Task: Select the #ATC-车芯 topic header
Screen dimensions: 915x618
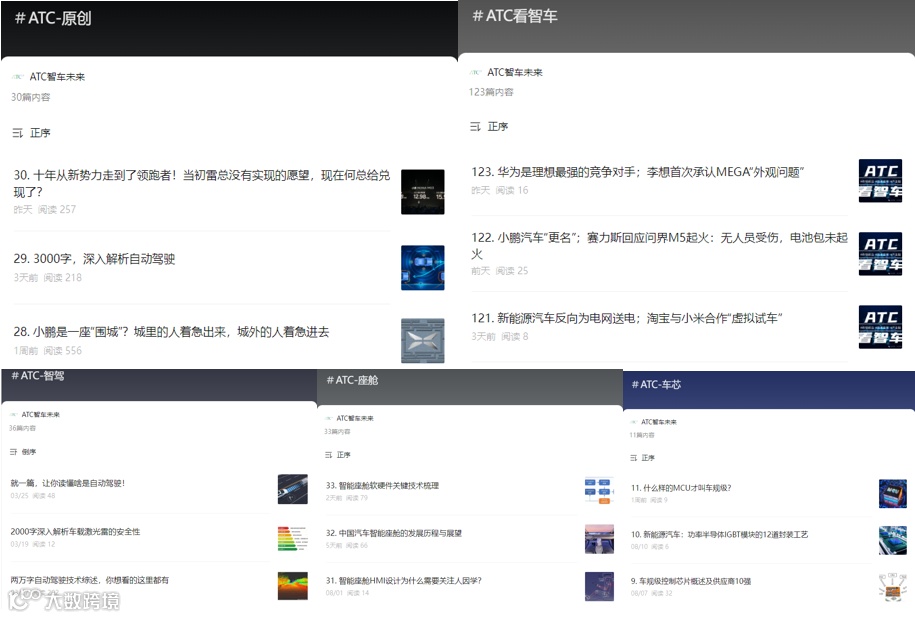Action: pos(656,385)
